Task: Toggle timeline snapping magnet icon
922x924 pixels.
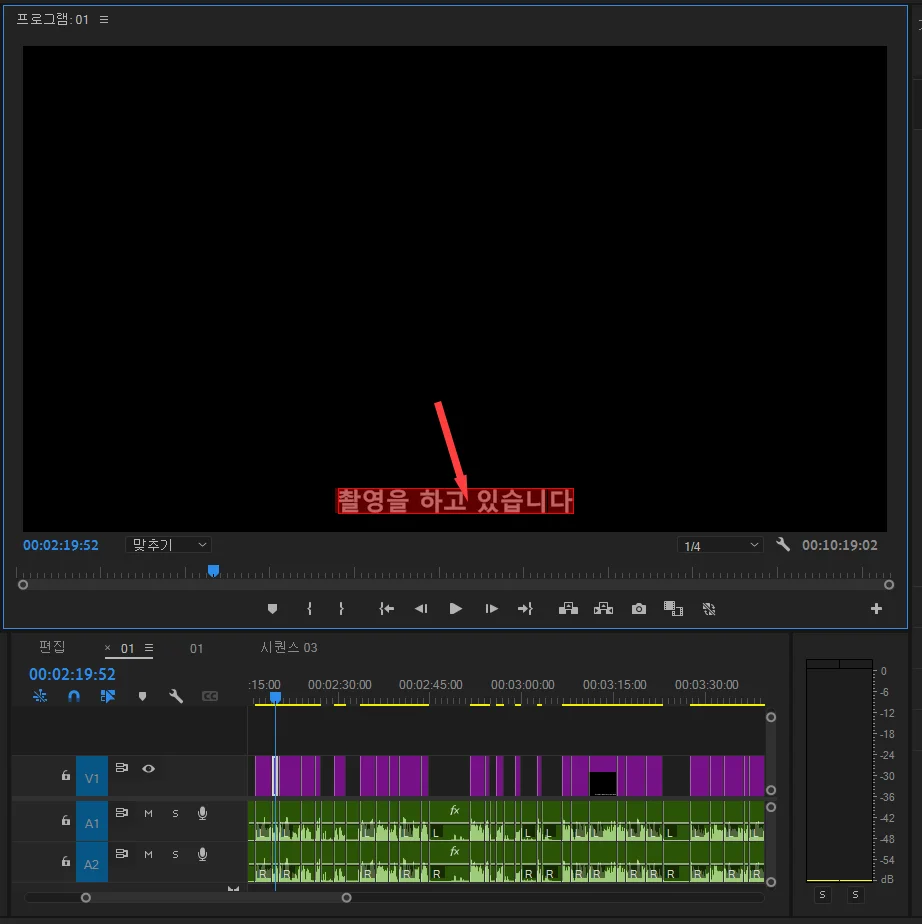Action: [x=74, y=696]
